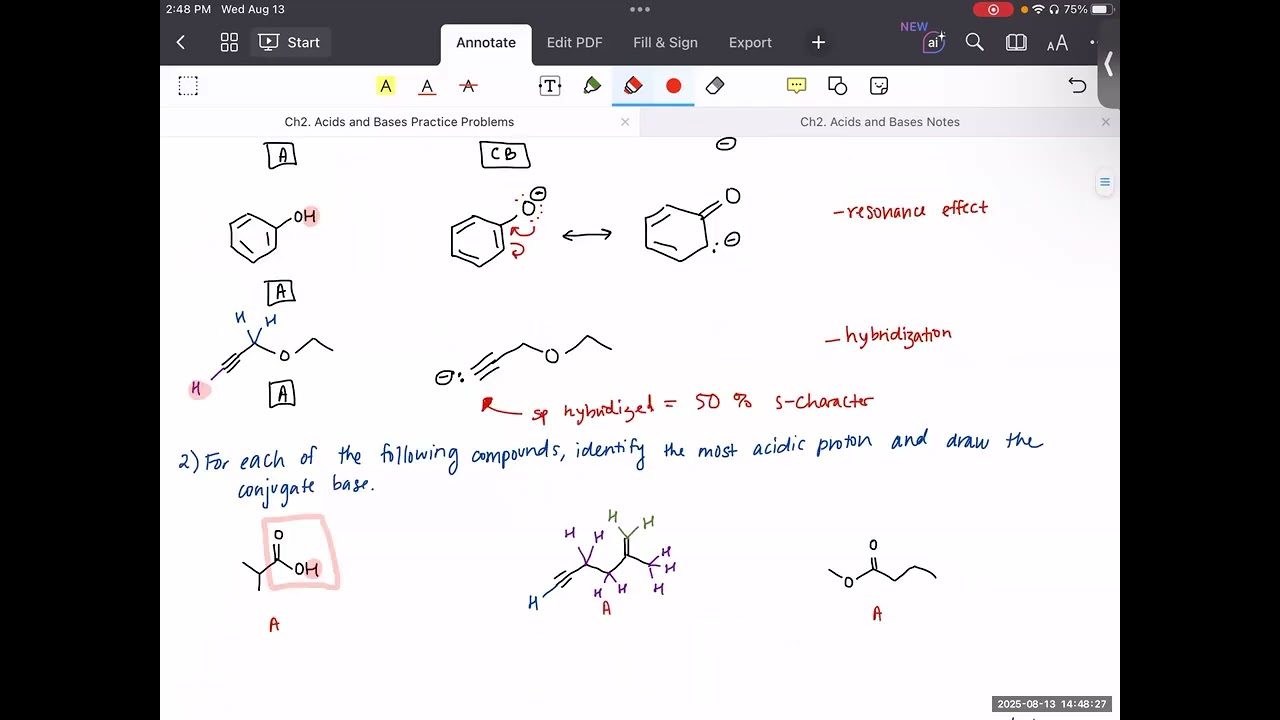Open the Export tab

pyautogui.click(x=750, y=42)
